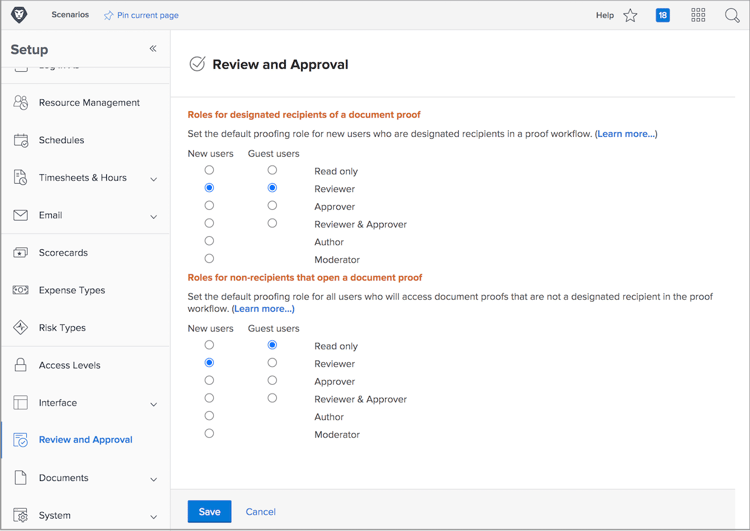Expand the Timesheets & Hours section

[x=153, y=179]
